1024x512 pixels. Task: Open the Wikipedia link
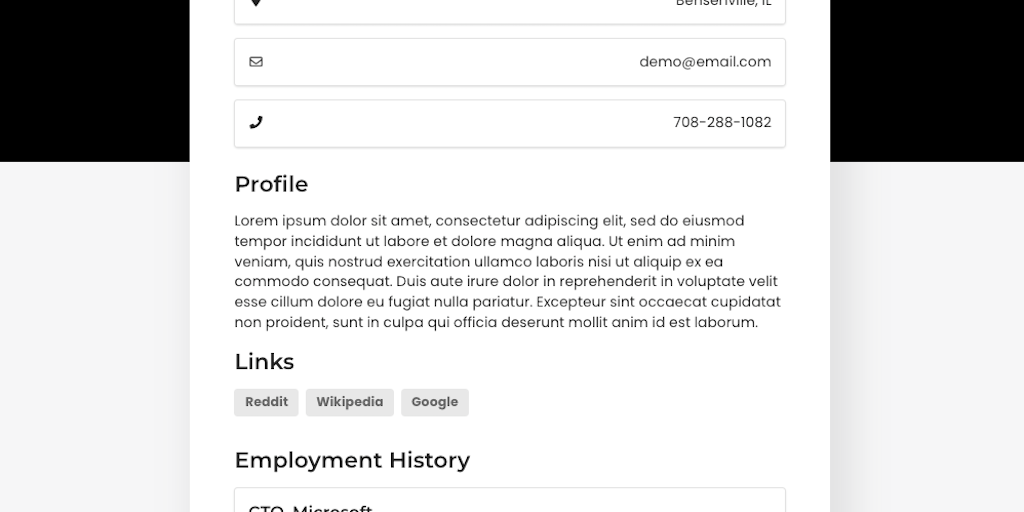coord(350,402)
